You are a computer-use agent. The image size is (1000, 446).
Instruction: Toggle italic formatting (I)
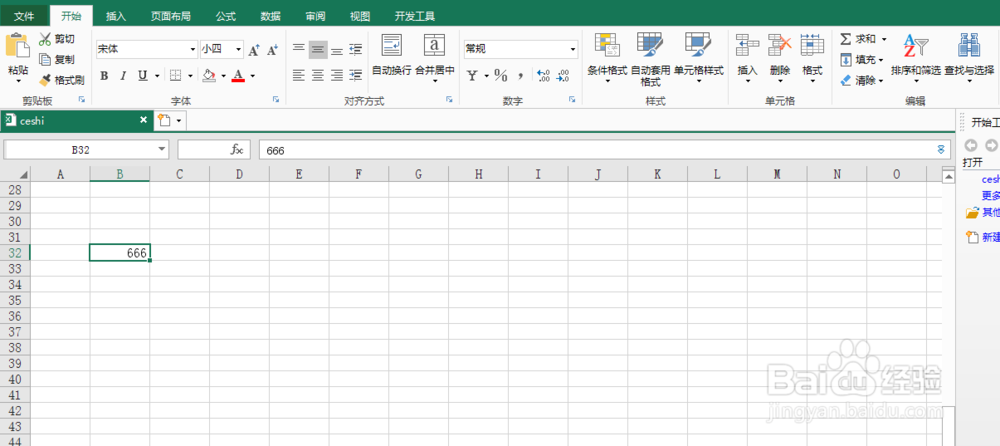click(124, 76)
